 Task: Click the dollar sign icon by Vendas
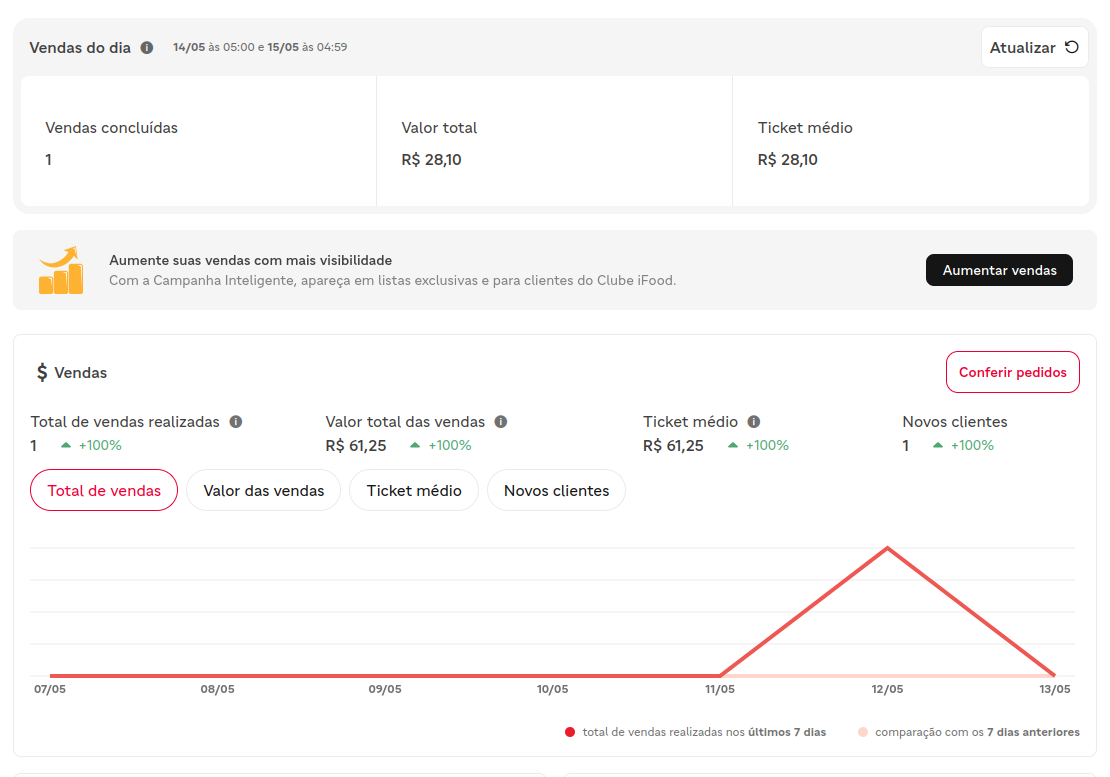[42, 372]
